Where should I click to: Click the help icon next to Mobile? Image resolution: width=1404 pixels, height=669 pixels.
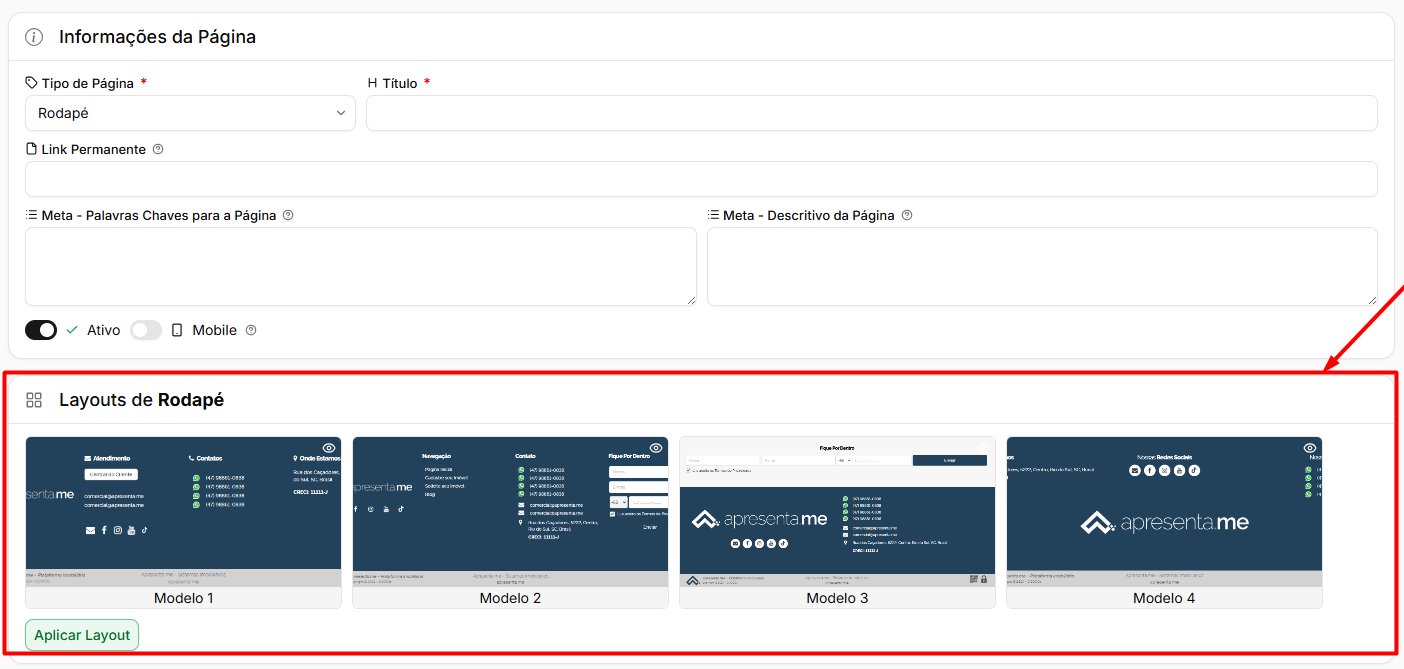[x=251, y=330]
